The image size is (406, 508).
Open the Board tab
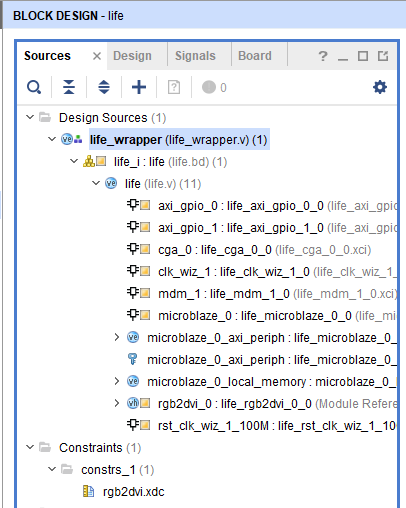click(x=255, y=56)
